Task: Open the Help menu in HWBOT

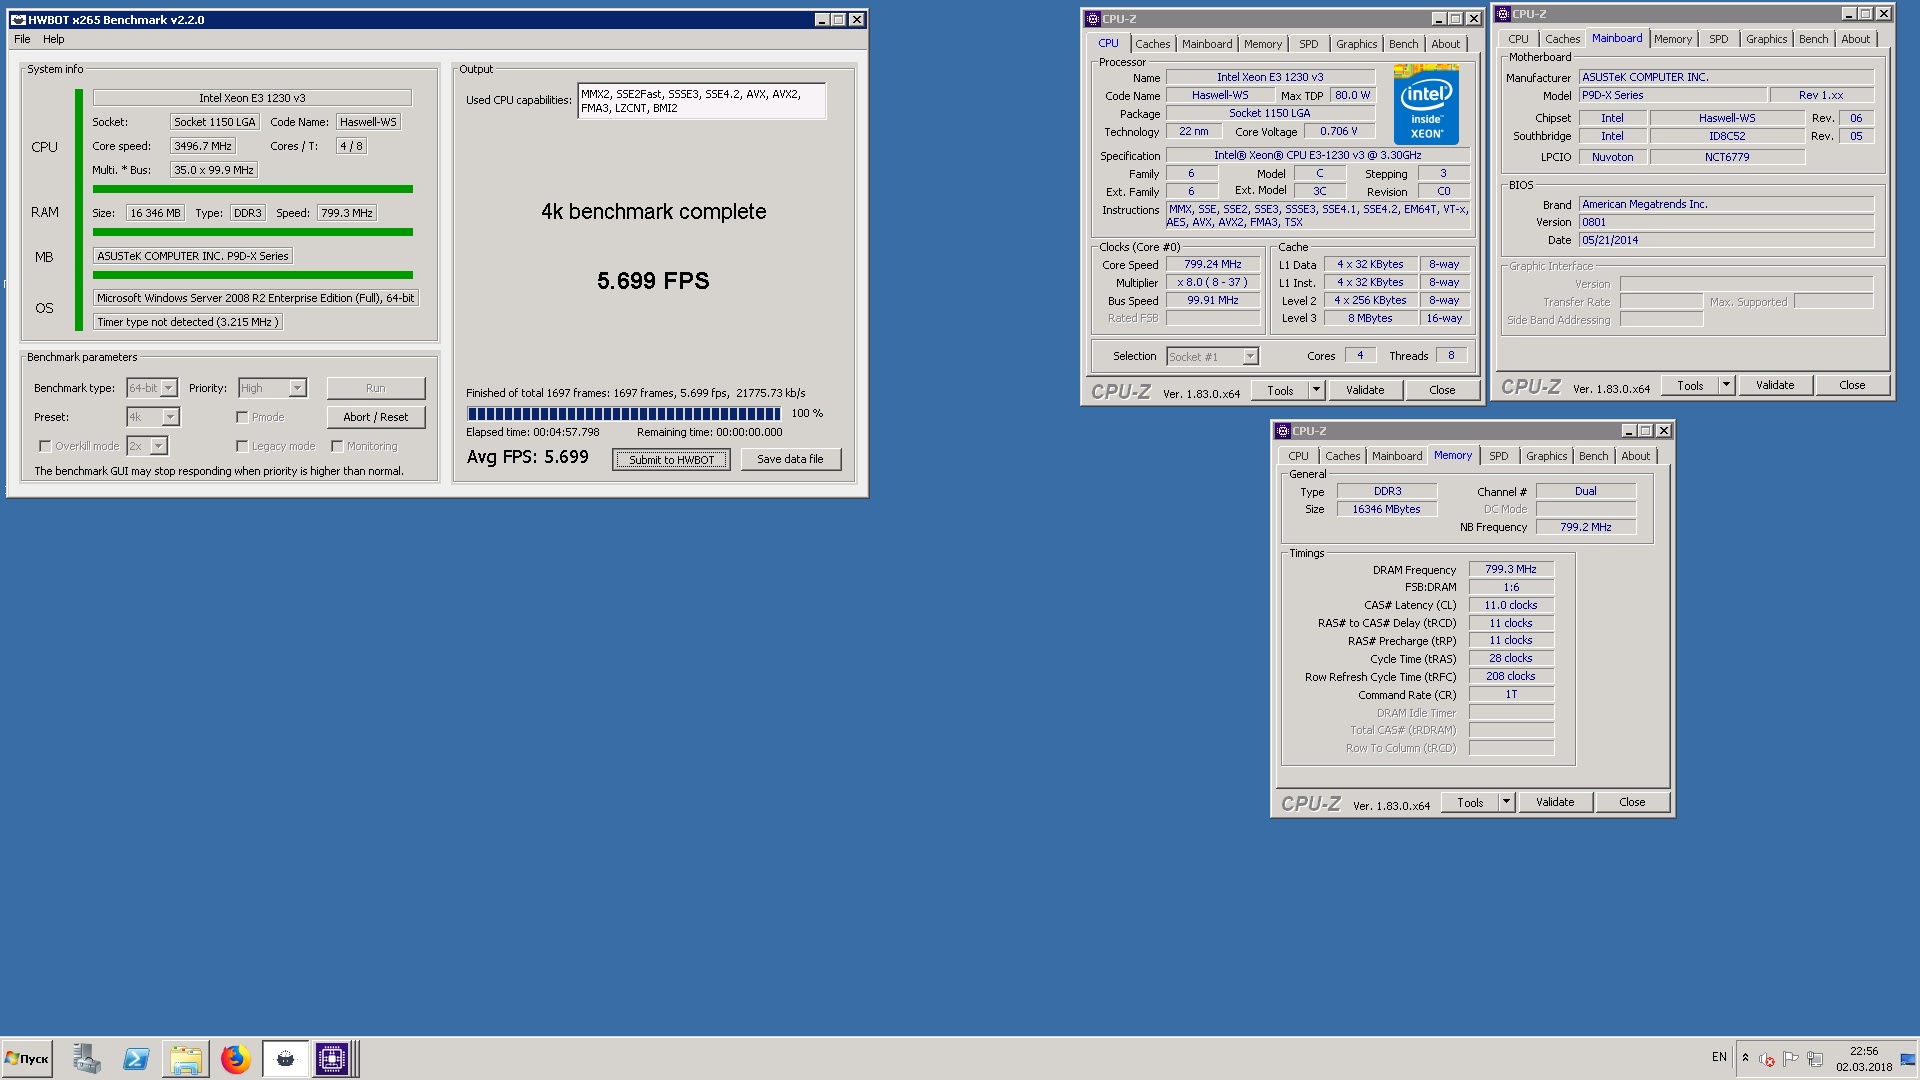Action: (x=54, y=39)
